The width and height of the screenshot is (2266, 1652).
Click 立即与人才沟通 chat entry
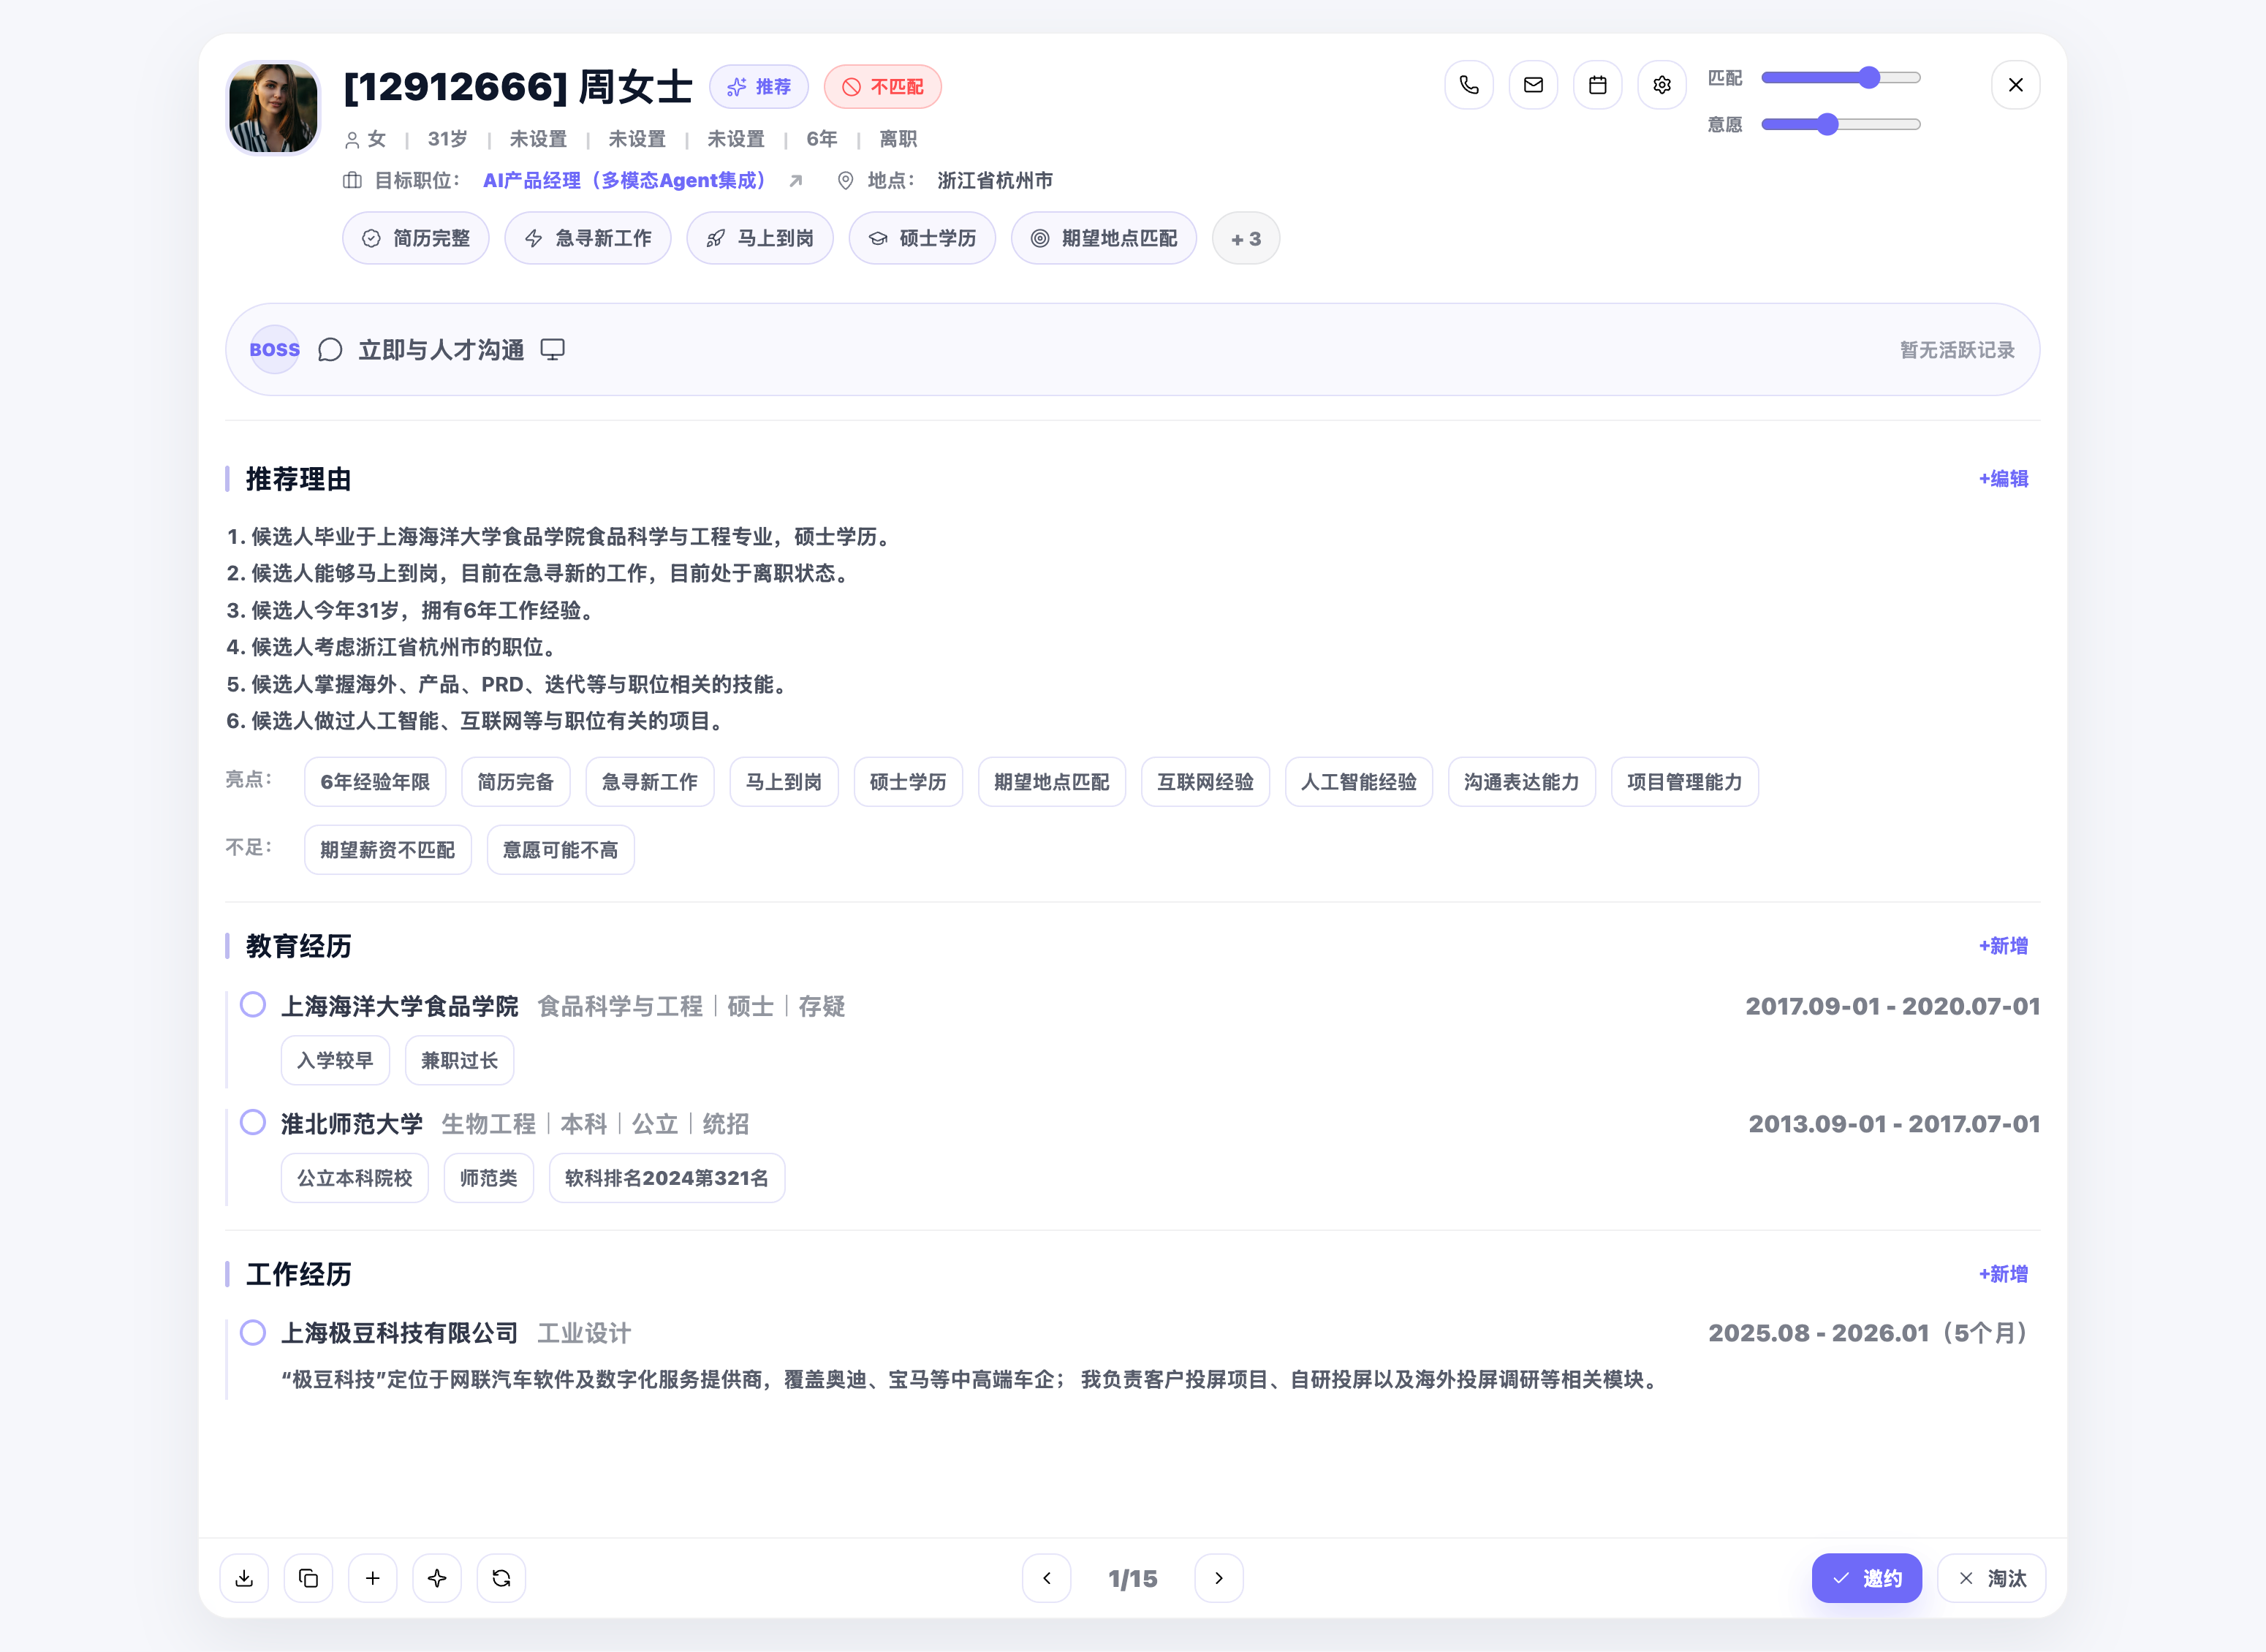pyautogui.click(x=440, y=349)
